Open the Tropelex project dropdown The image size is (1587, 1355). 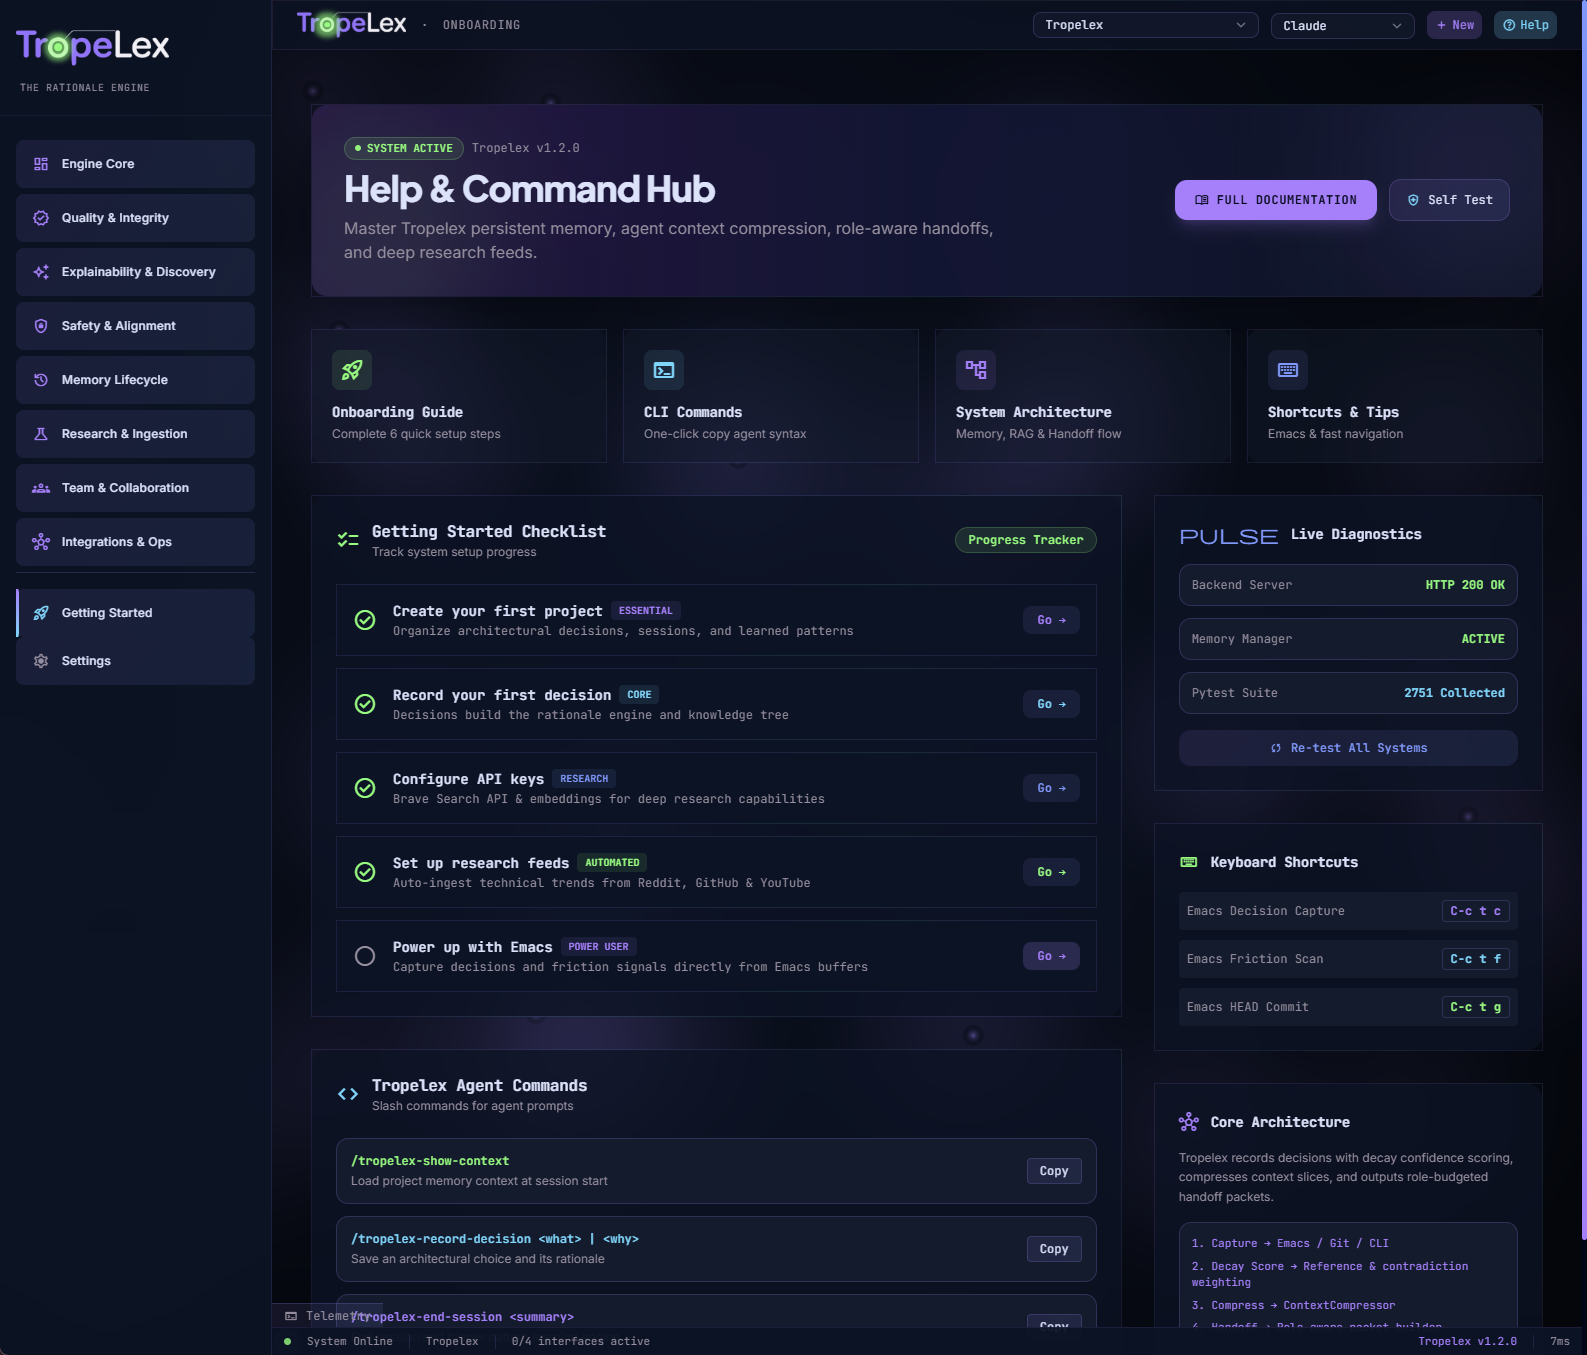(1145, 25)
